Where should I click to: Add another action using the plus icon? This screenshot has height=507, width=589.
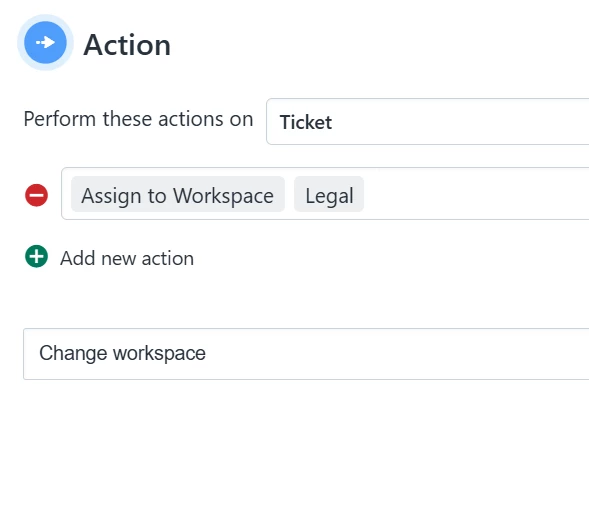click(36, 257)
